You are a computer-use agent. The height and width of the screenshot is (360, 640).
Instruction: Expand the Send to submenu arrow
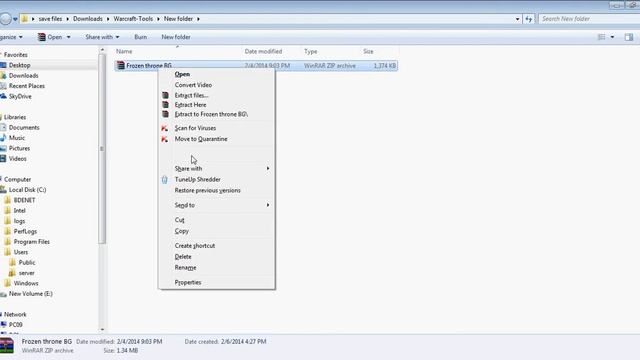(268, 205)
